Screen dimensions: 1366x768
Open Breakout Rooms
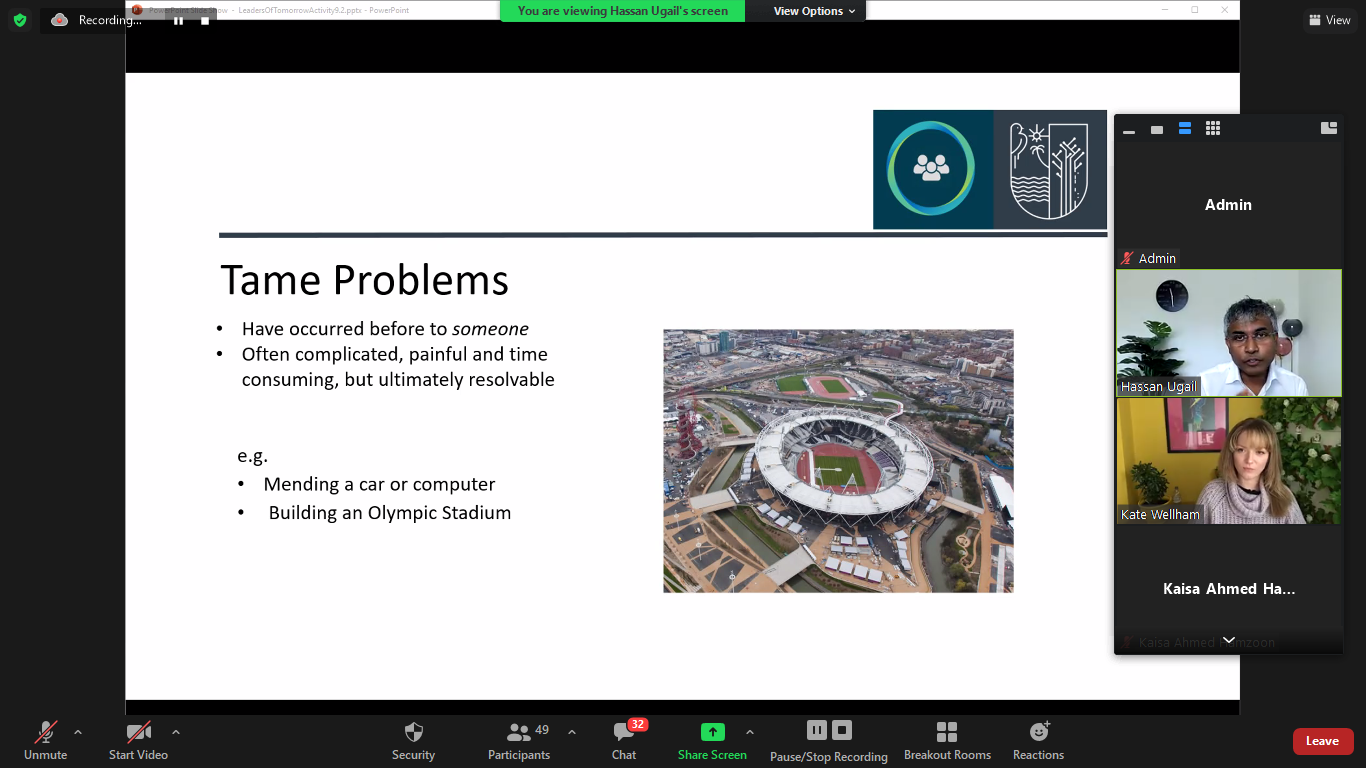pyautogui.click(x=947, y=741)
